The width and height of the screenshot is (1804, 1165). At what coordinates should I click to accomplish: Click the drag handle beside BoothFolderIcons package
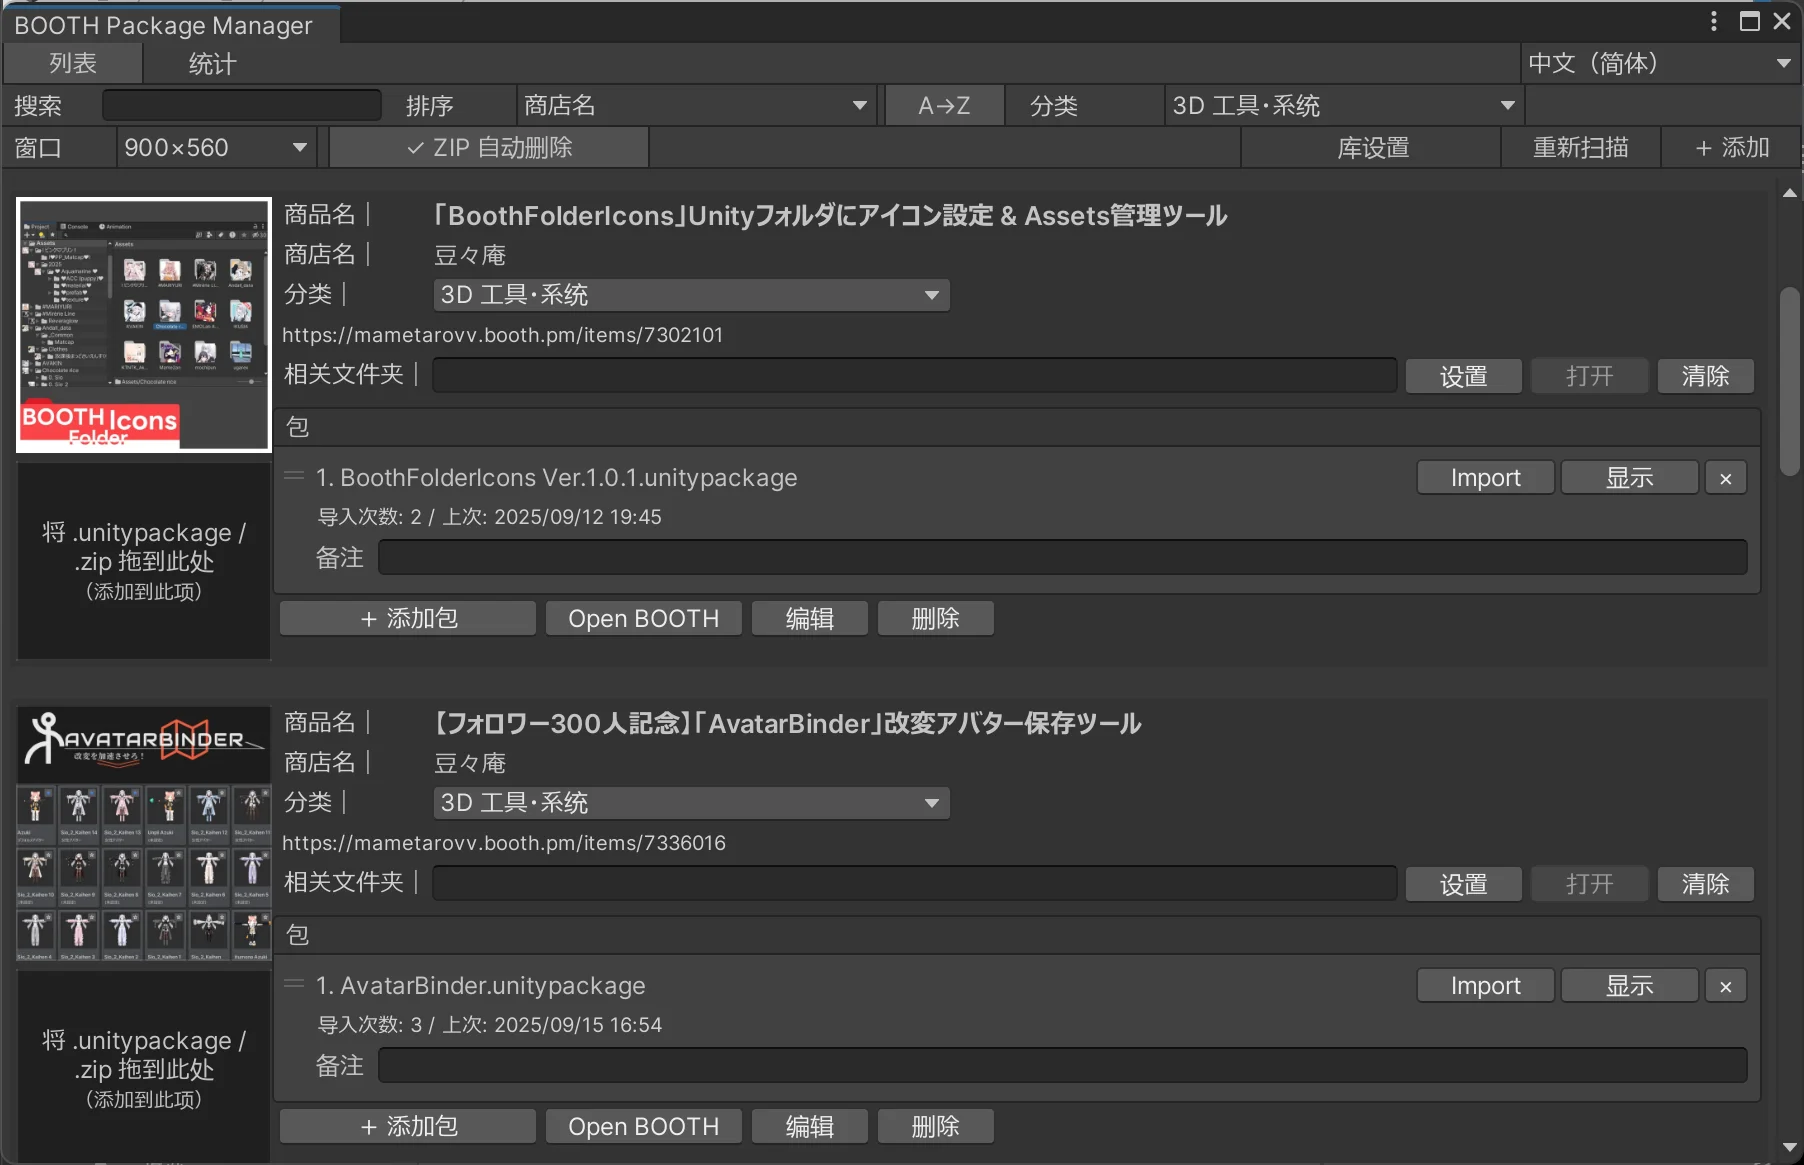[294, 477]
